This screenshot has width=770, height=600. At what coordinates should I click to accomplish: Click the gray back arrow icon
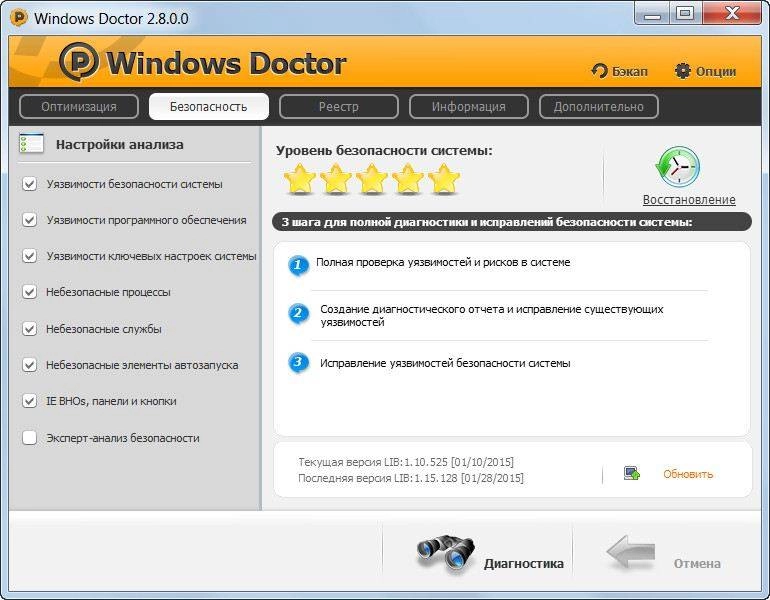[631, 552]
